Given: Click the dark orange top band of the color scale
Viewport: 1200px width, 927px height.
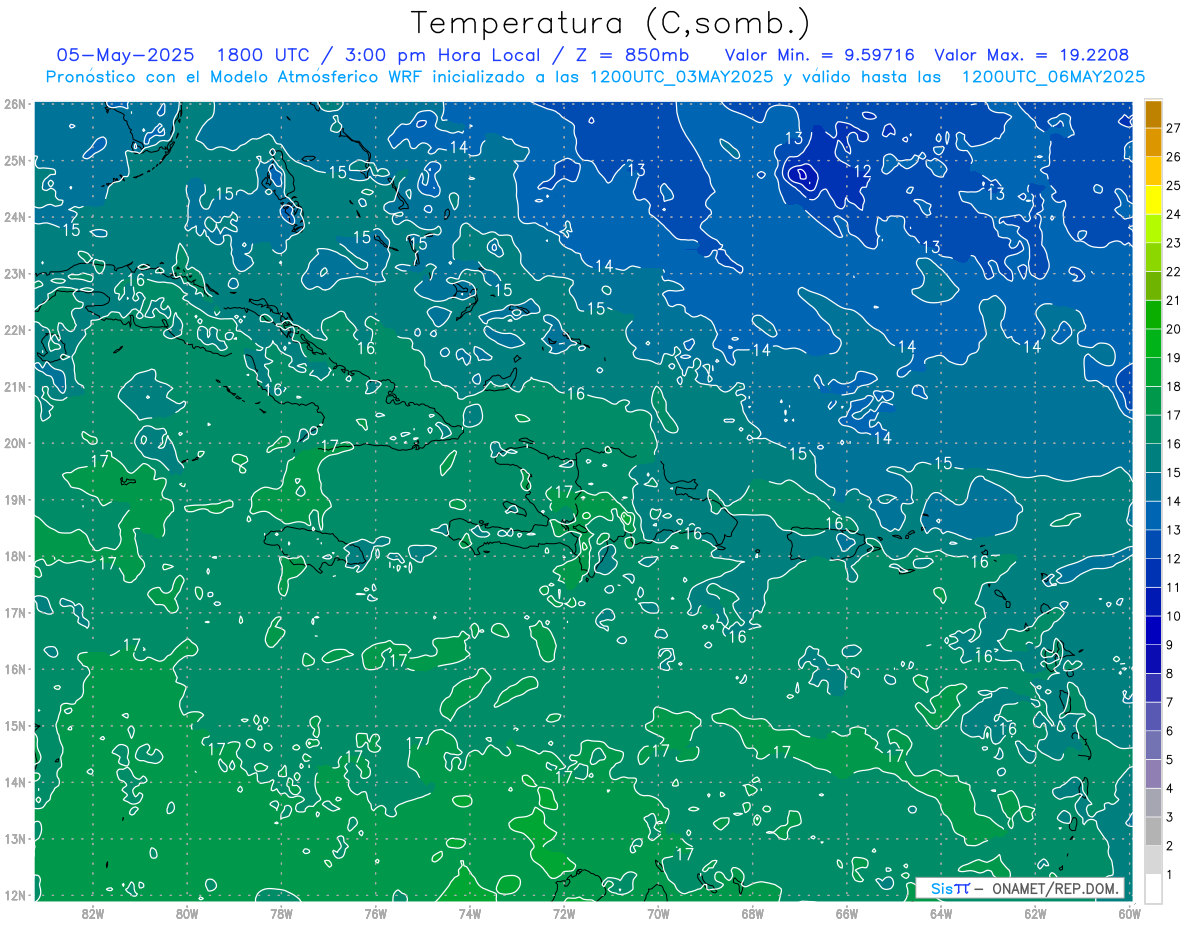Looking at the screenshot, I should pos(1153,113).
